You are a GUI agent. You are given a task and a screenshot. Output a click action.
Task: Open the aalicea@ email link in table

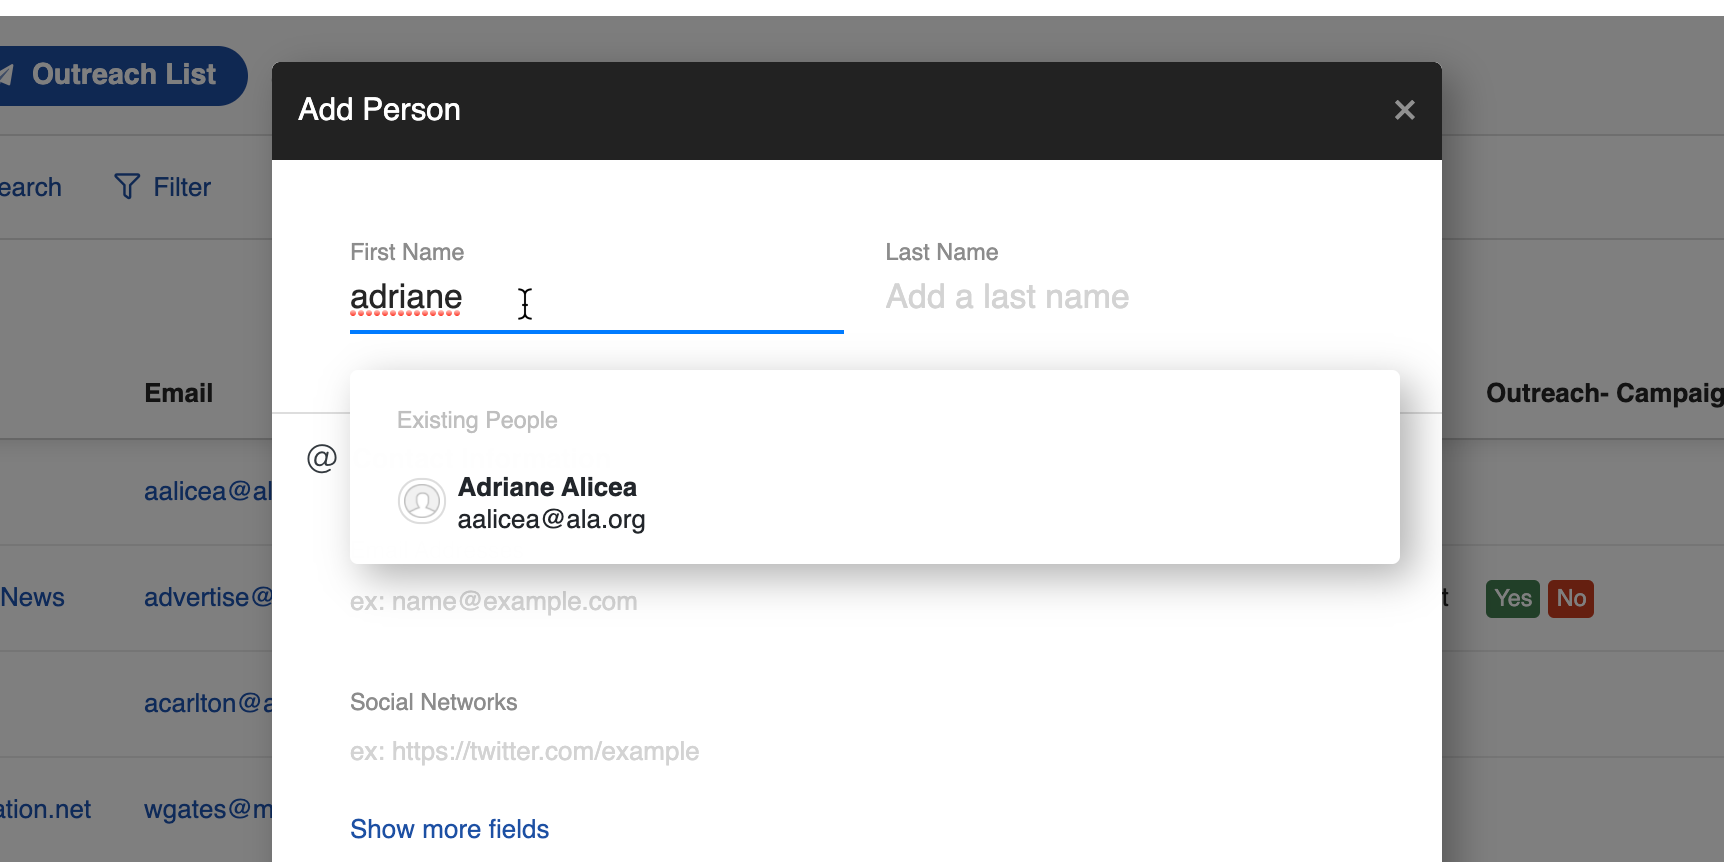[207, 491]
